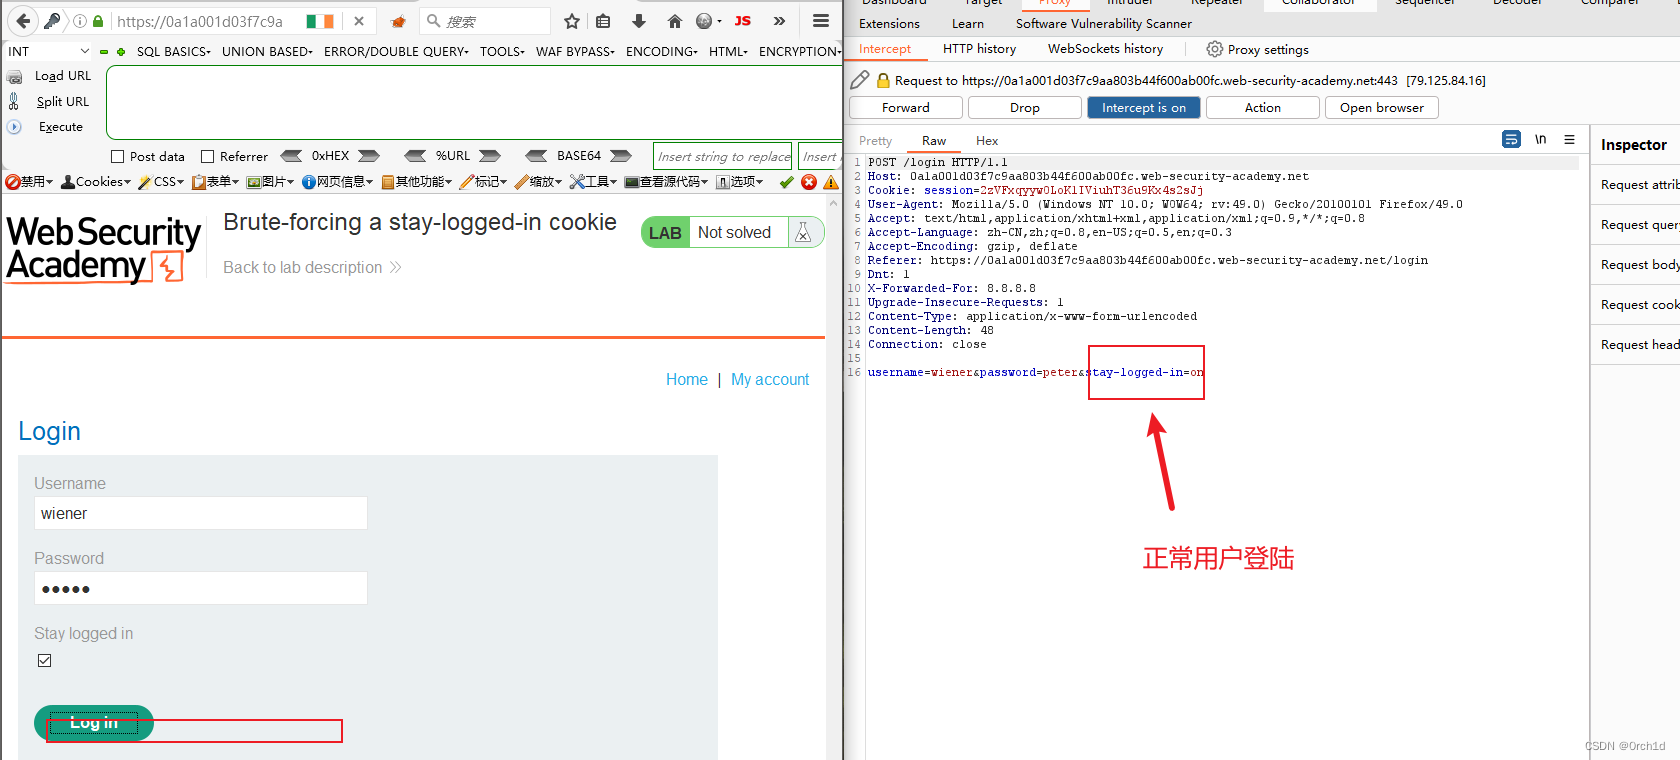Toggle the \n non-printable characters icon
1680x760 pixels.
(1541, 139)
